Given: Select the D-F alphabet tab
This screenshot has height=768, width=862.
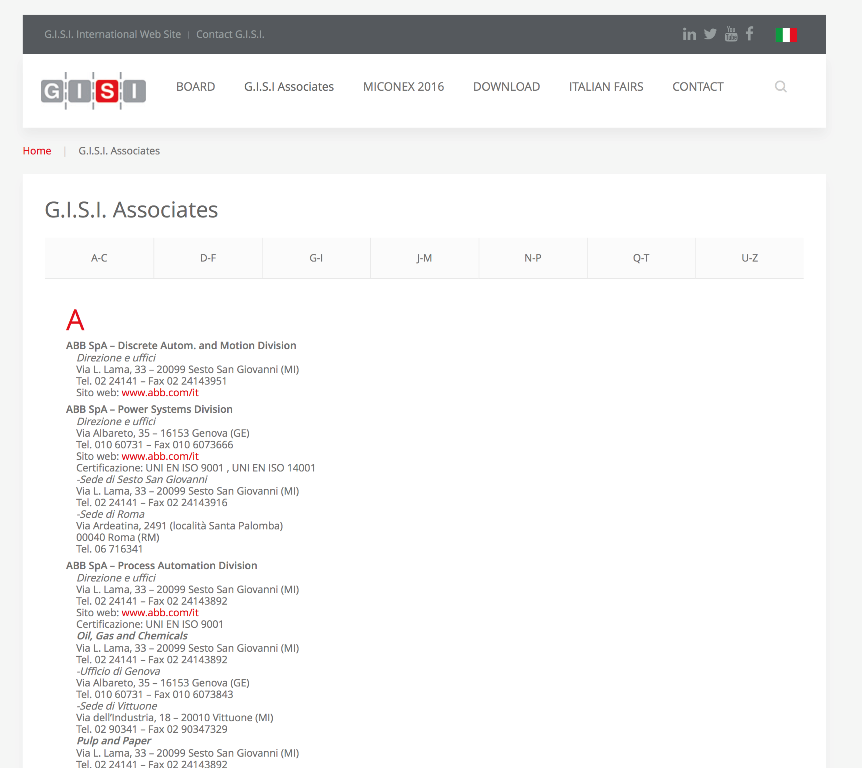Looking at the screenshot, I should coord(208,258).
